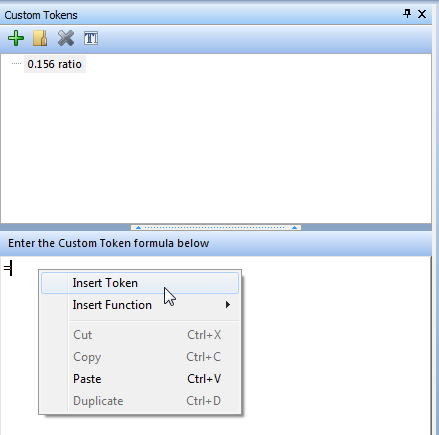Viewport: 439px width, 435px height.
Task: Click the right arrow on splitter handle
Action: 294,227
